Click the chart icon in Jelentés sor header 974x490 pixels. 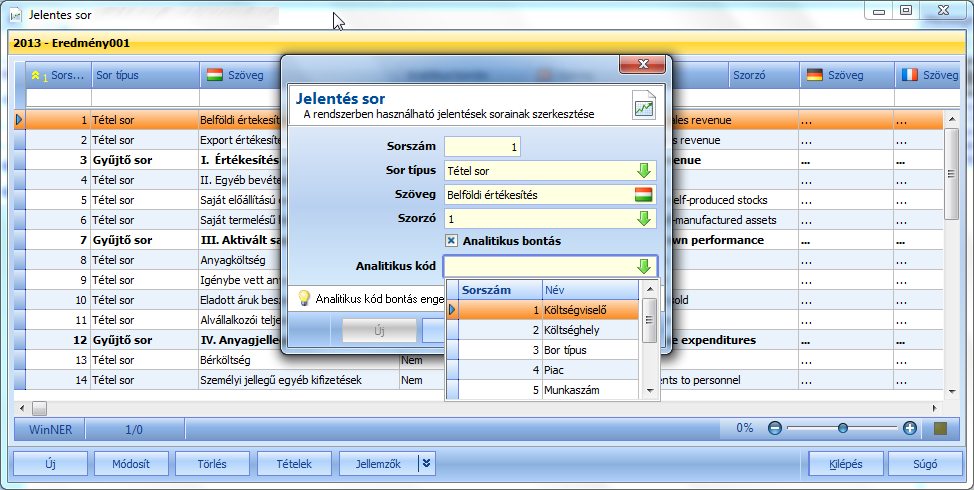click(644, 104)
